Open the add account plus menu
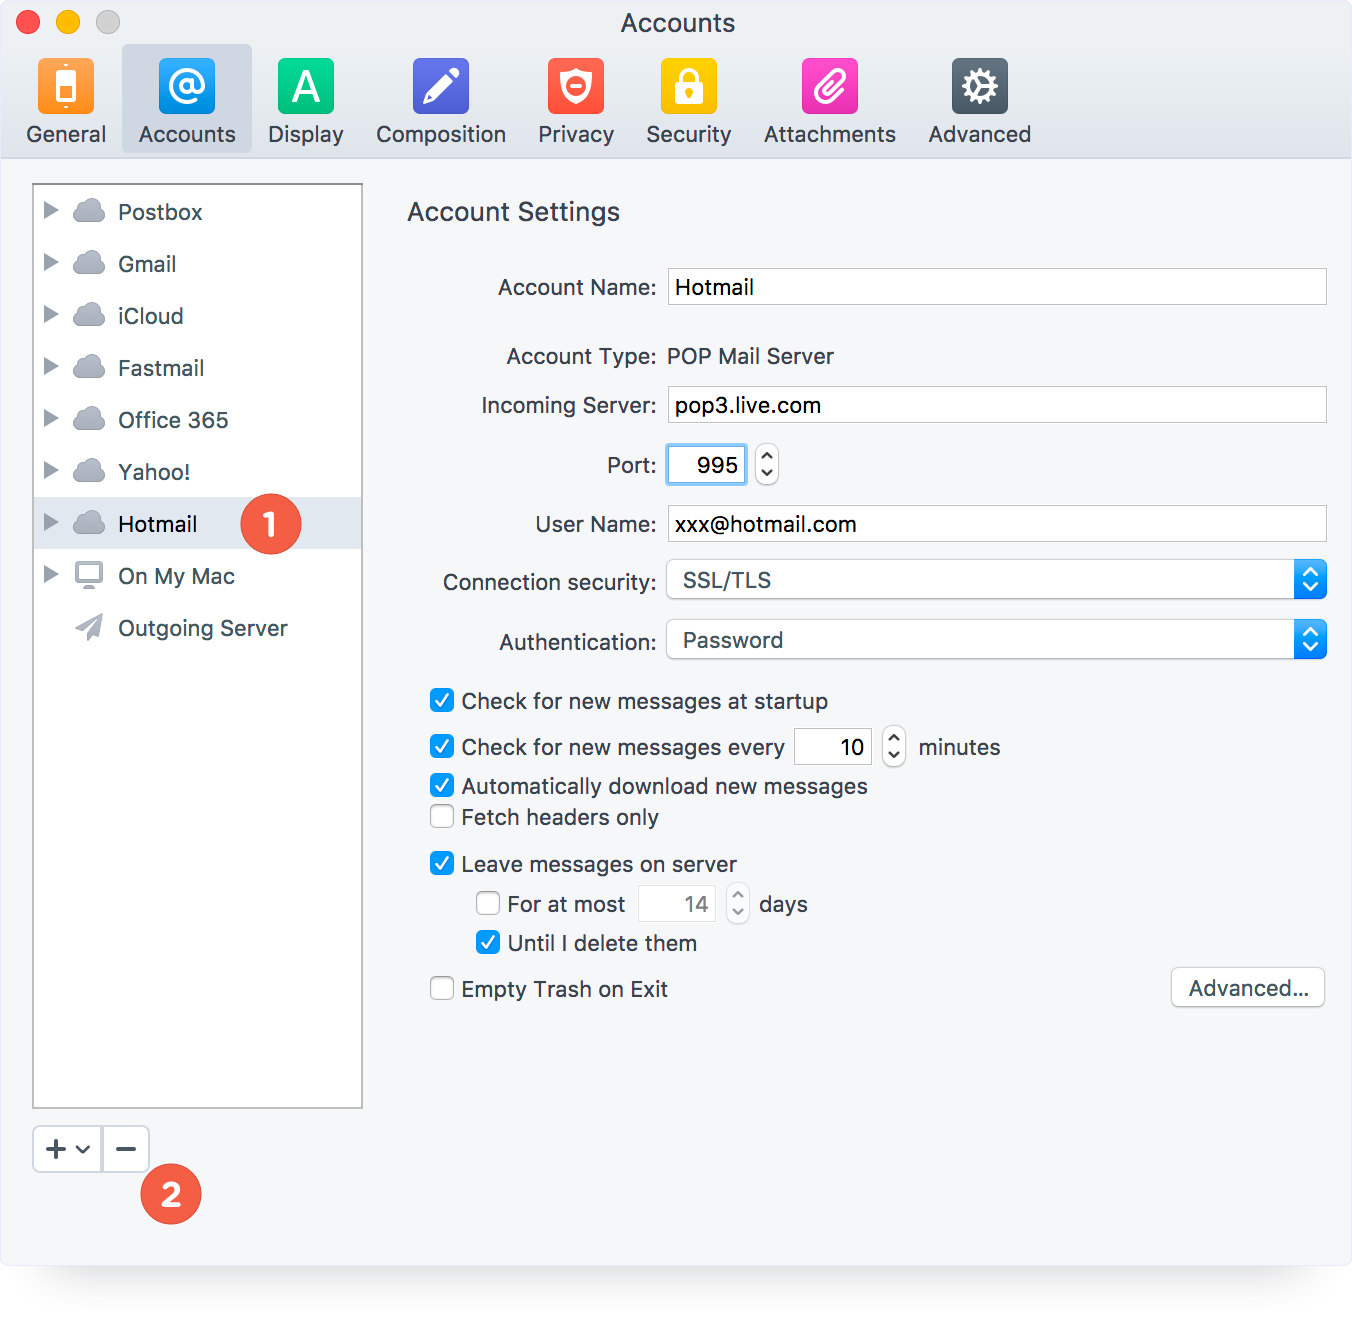The image size is (1352, 1318). tap(68, 1149)
